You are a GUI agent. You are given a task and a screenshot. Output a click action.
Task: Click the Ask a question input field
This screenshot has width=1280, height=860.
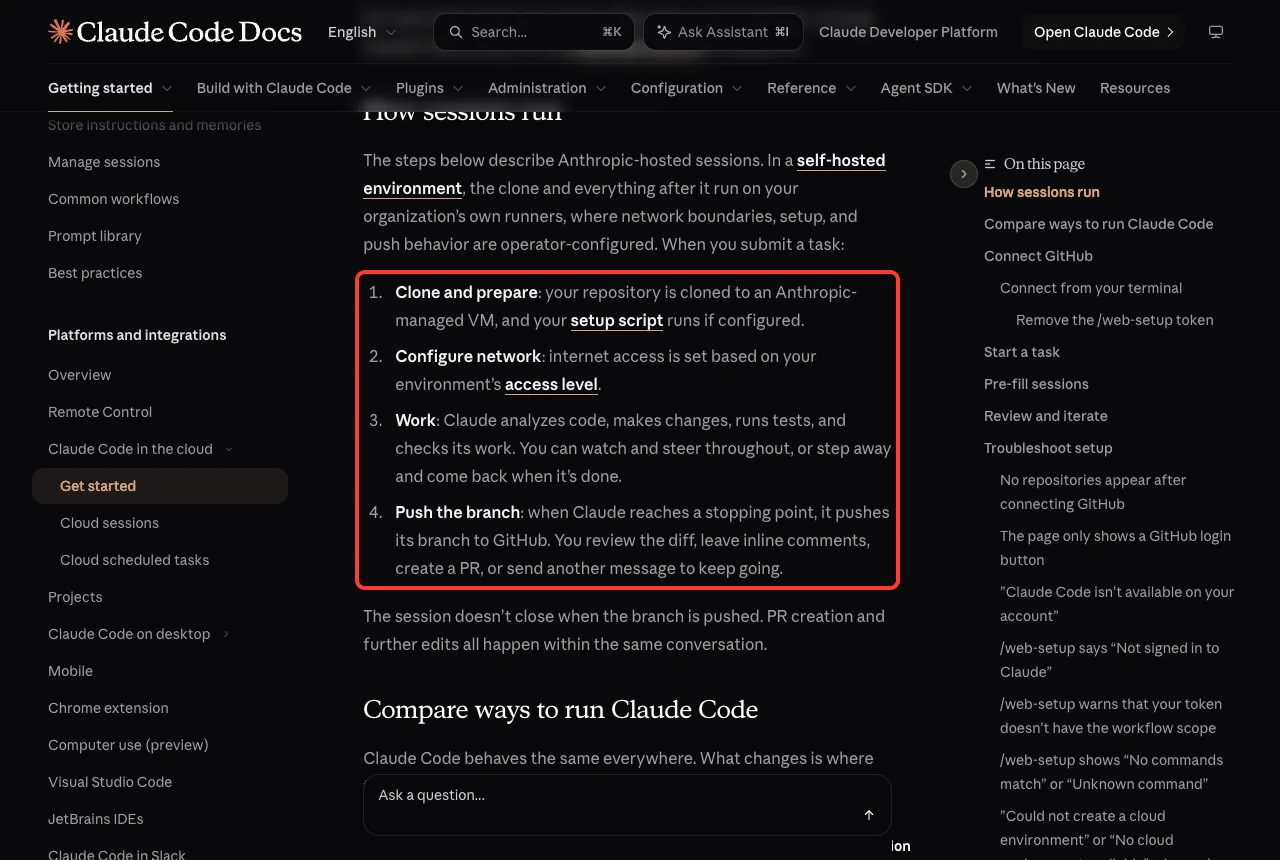click(627, 805)
